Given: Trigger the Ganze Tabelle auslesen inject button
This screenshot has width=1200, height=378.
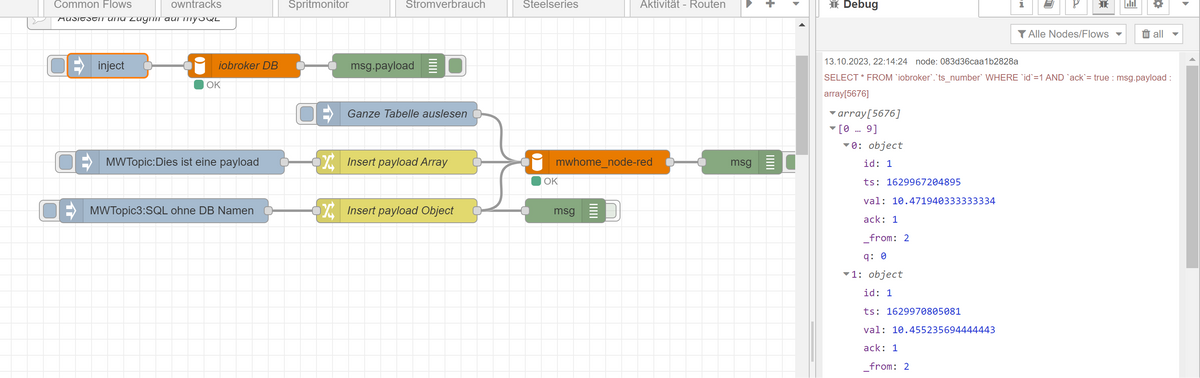Looking at the screenshot, I should (308, 114).
